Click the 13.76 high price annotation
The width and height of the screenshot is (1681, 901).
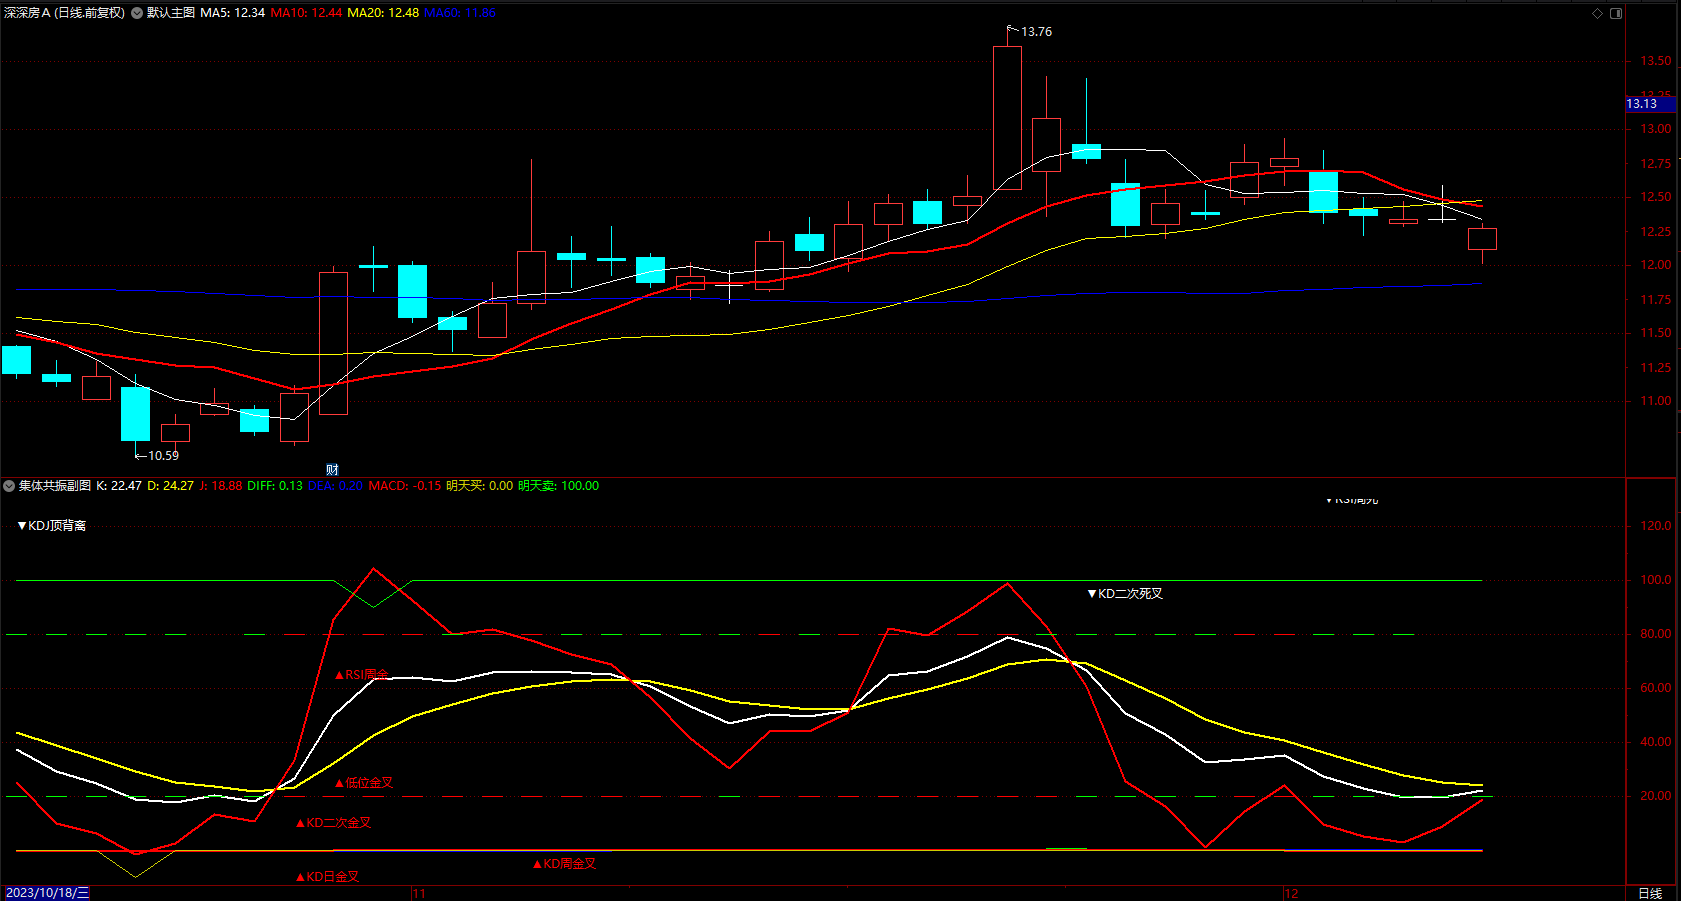tap(1036, 32)
